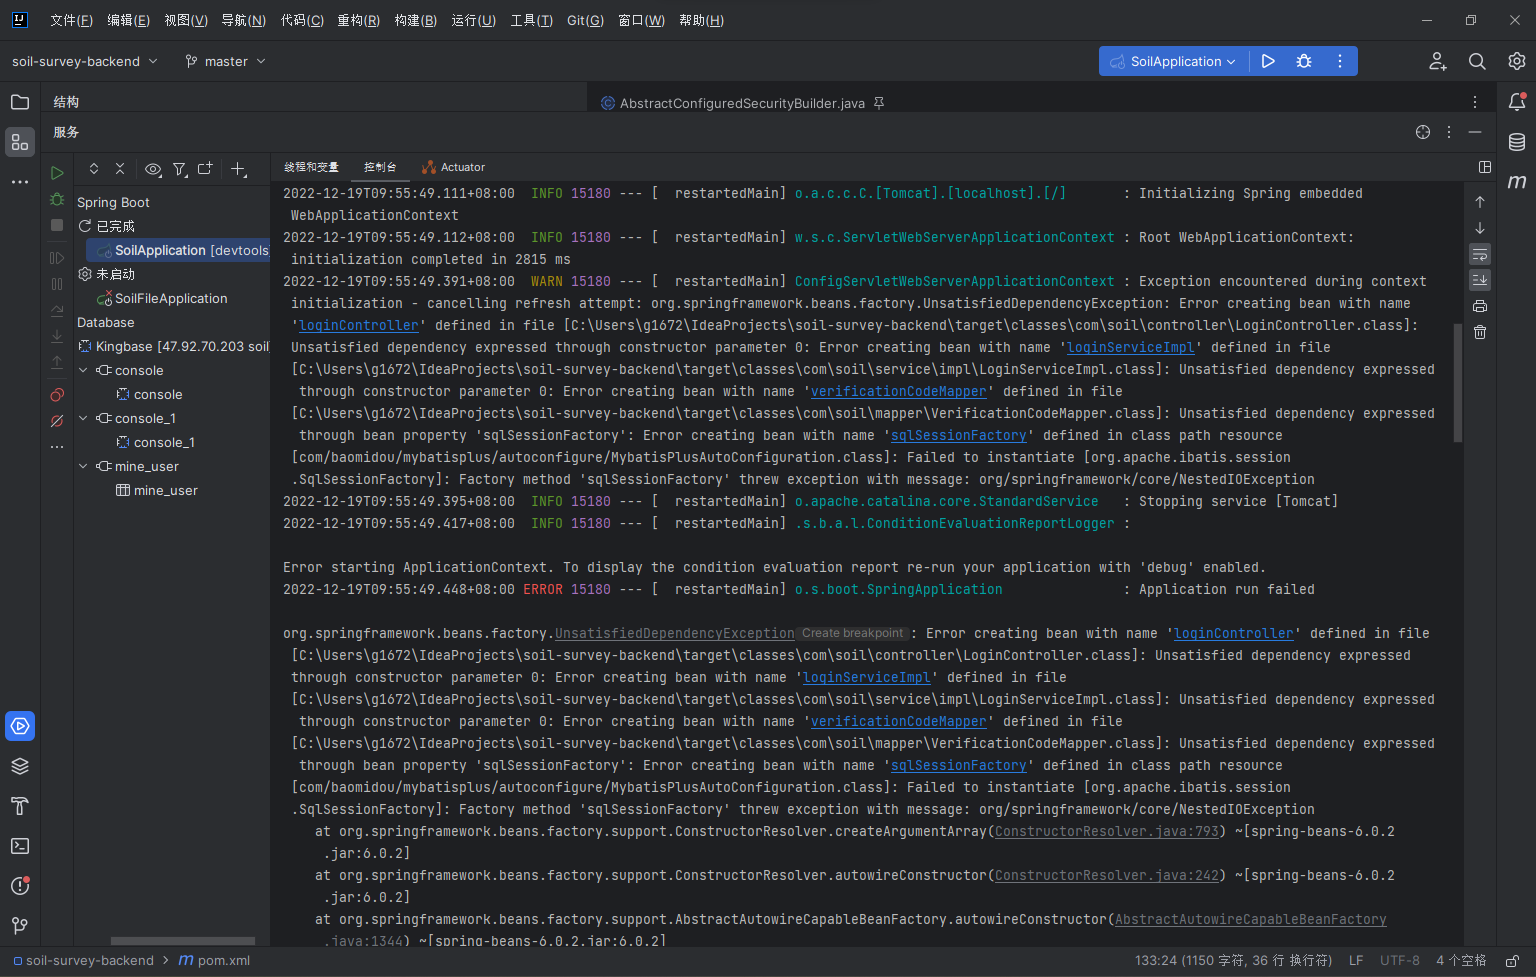
Task: Open ConstructorResolver.java:793 from the stack trace
Action: 1106,831
